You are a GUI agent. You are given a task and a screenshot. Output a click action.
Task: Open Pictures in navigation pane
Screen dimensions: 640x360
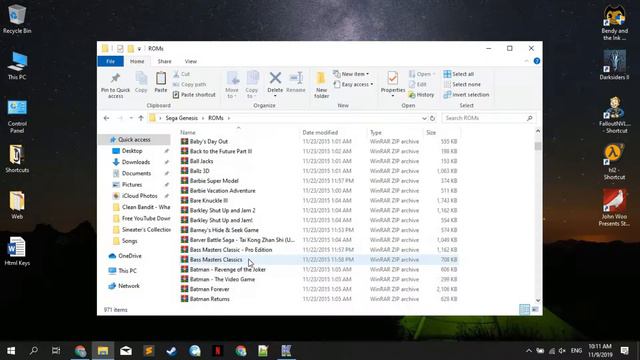pos(132,184)
